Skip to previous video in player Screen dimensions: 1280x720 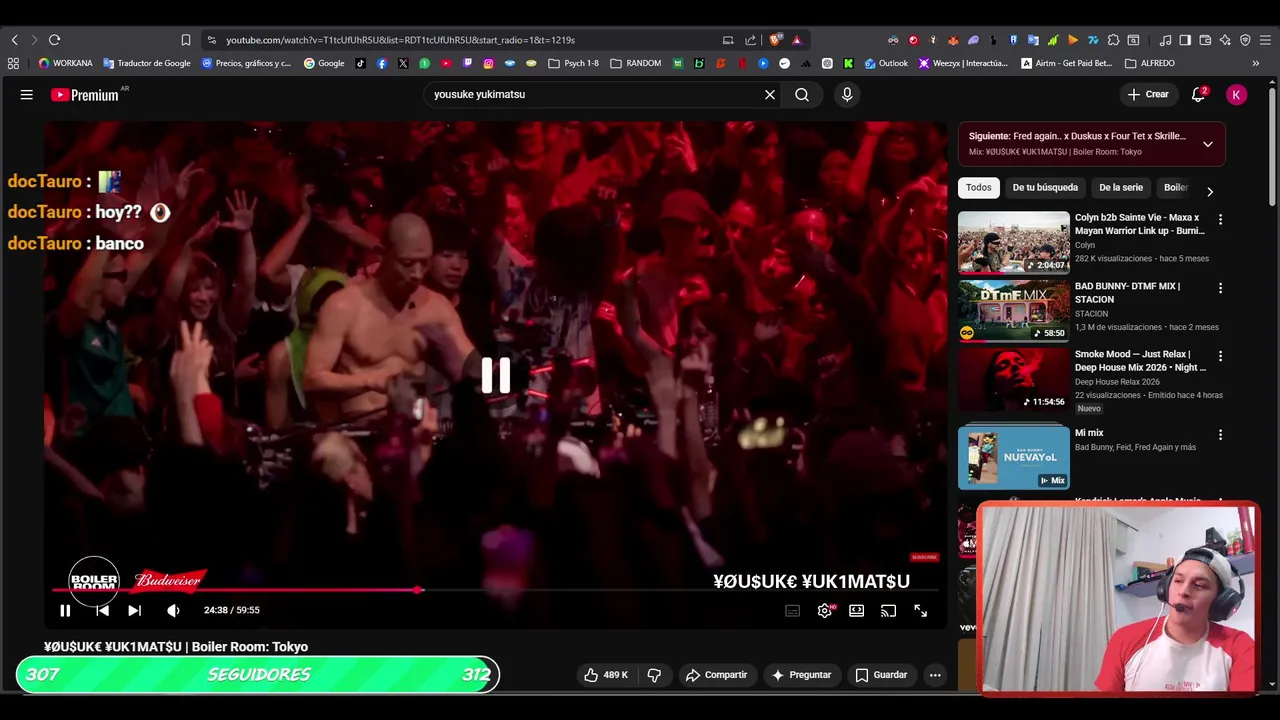coord(102,610)
